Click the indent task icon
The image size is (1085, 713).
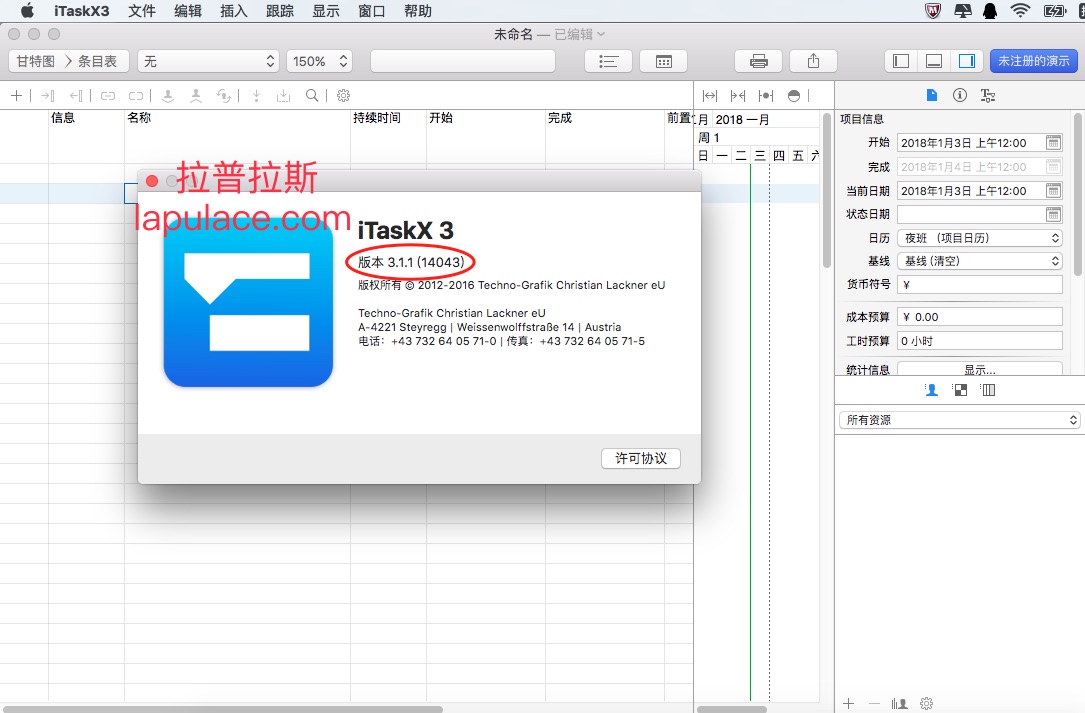(x=48, y=96)
